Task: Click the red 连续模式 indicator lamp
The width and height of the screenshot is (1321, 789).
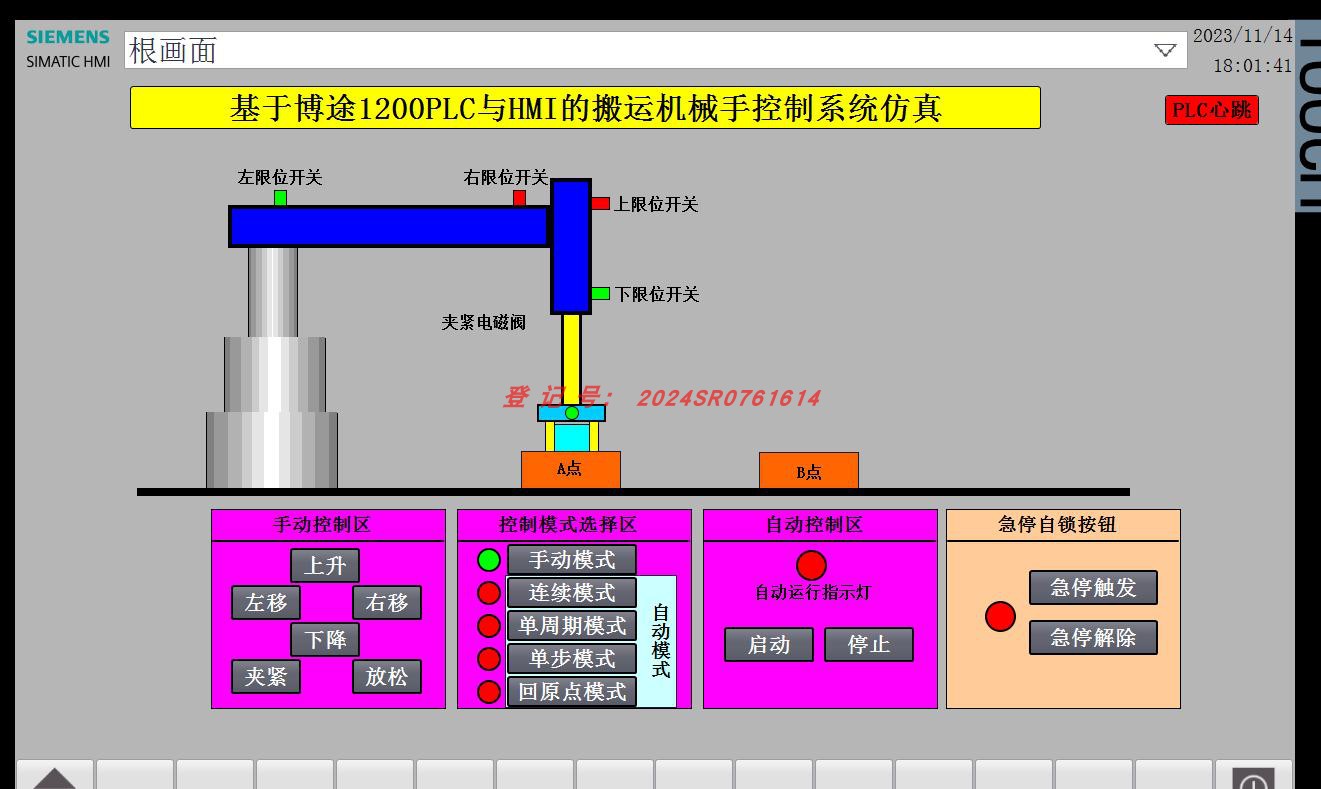Action: point(489,593)
